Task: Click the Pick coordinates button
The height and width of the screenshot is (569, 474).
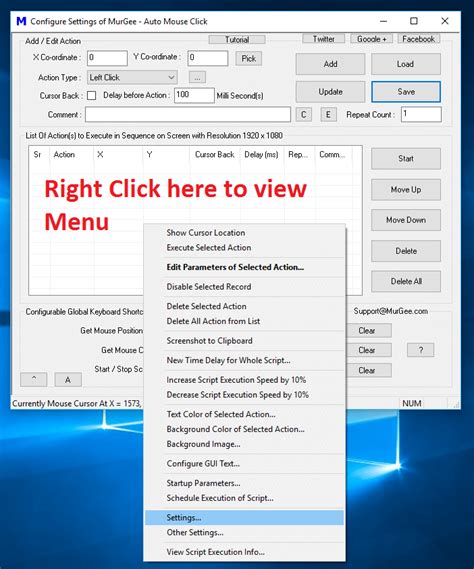Action: pos(249,58)
